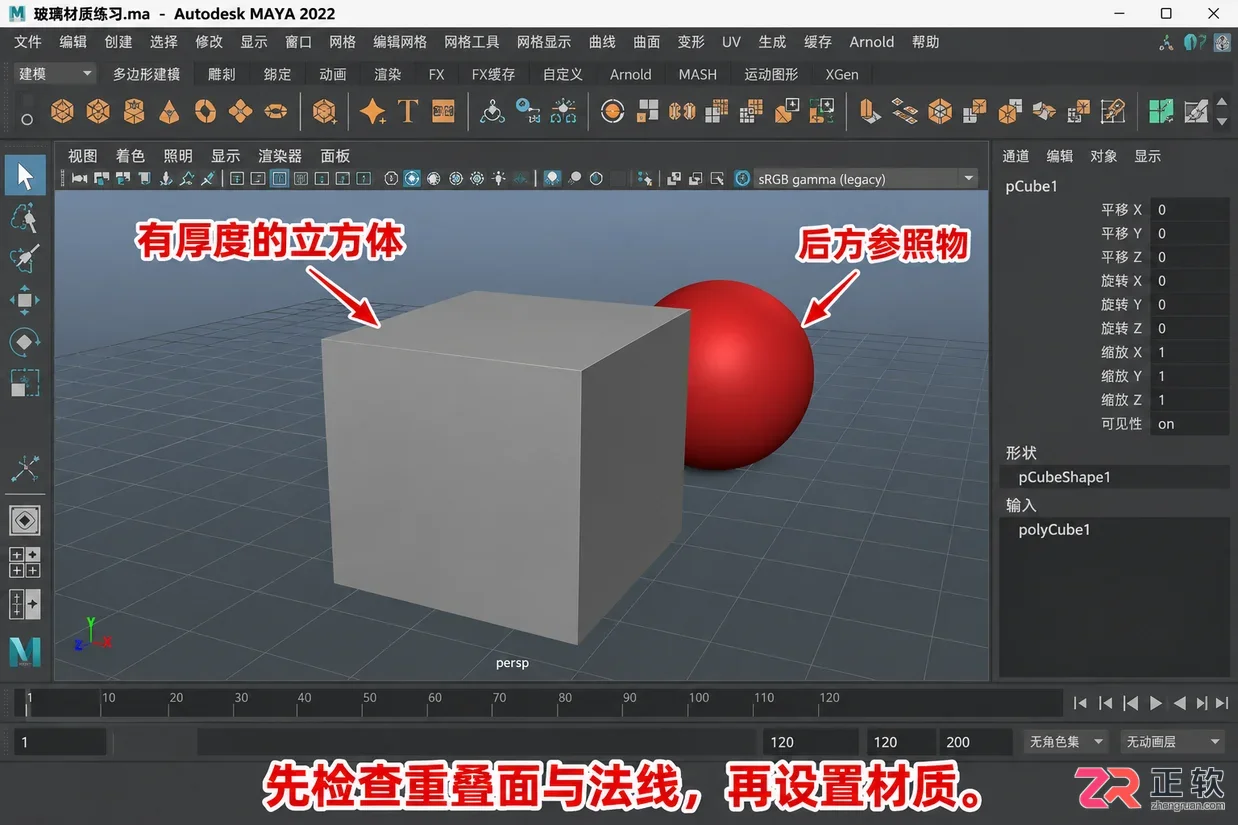The height and width of the screenshot is (825, 1238).
Task: Open the Channel Box 通道 menu
Action: pos(1016,156)
